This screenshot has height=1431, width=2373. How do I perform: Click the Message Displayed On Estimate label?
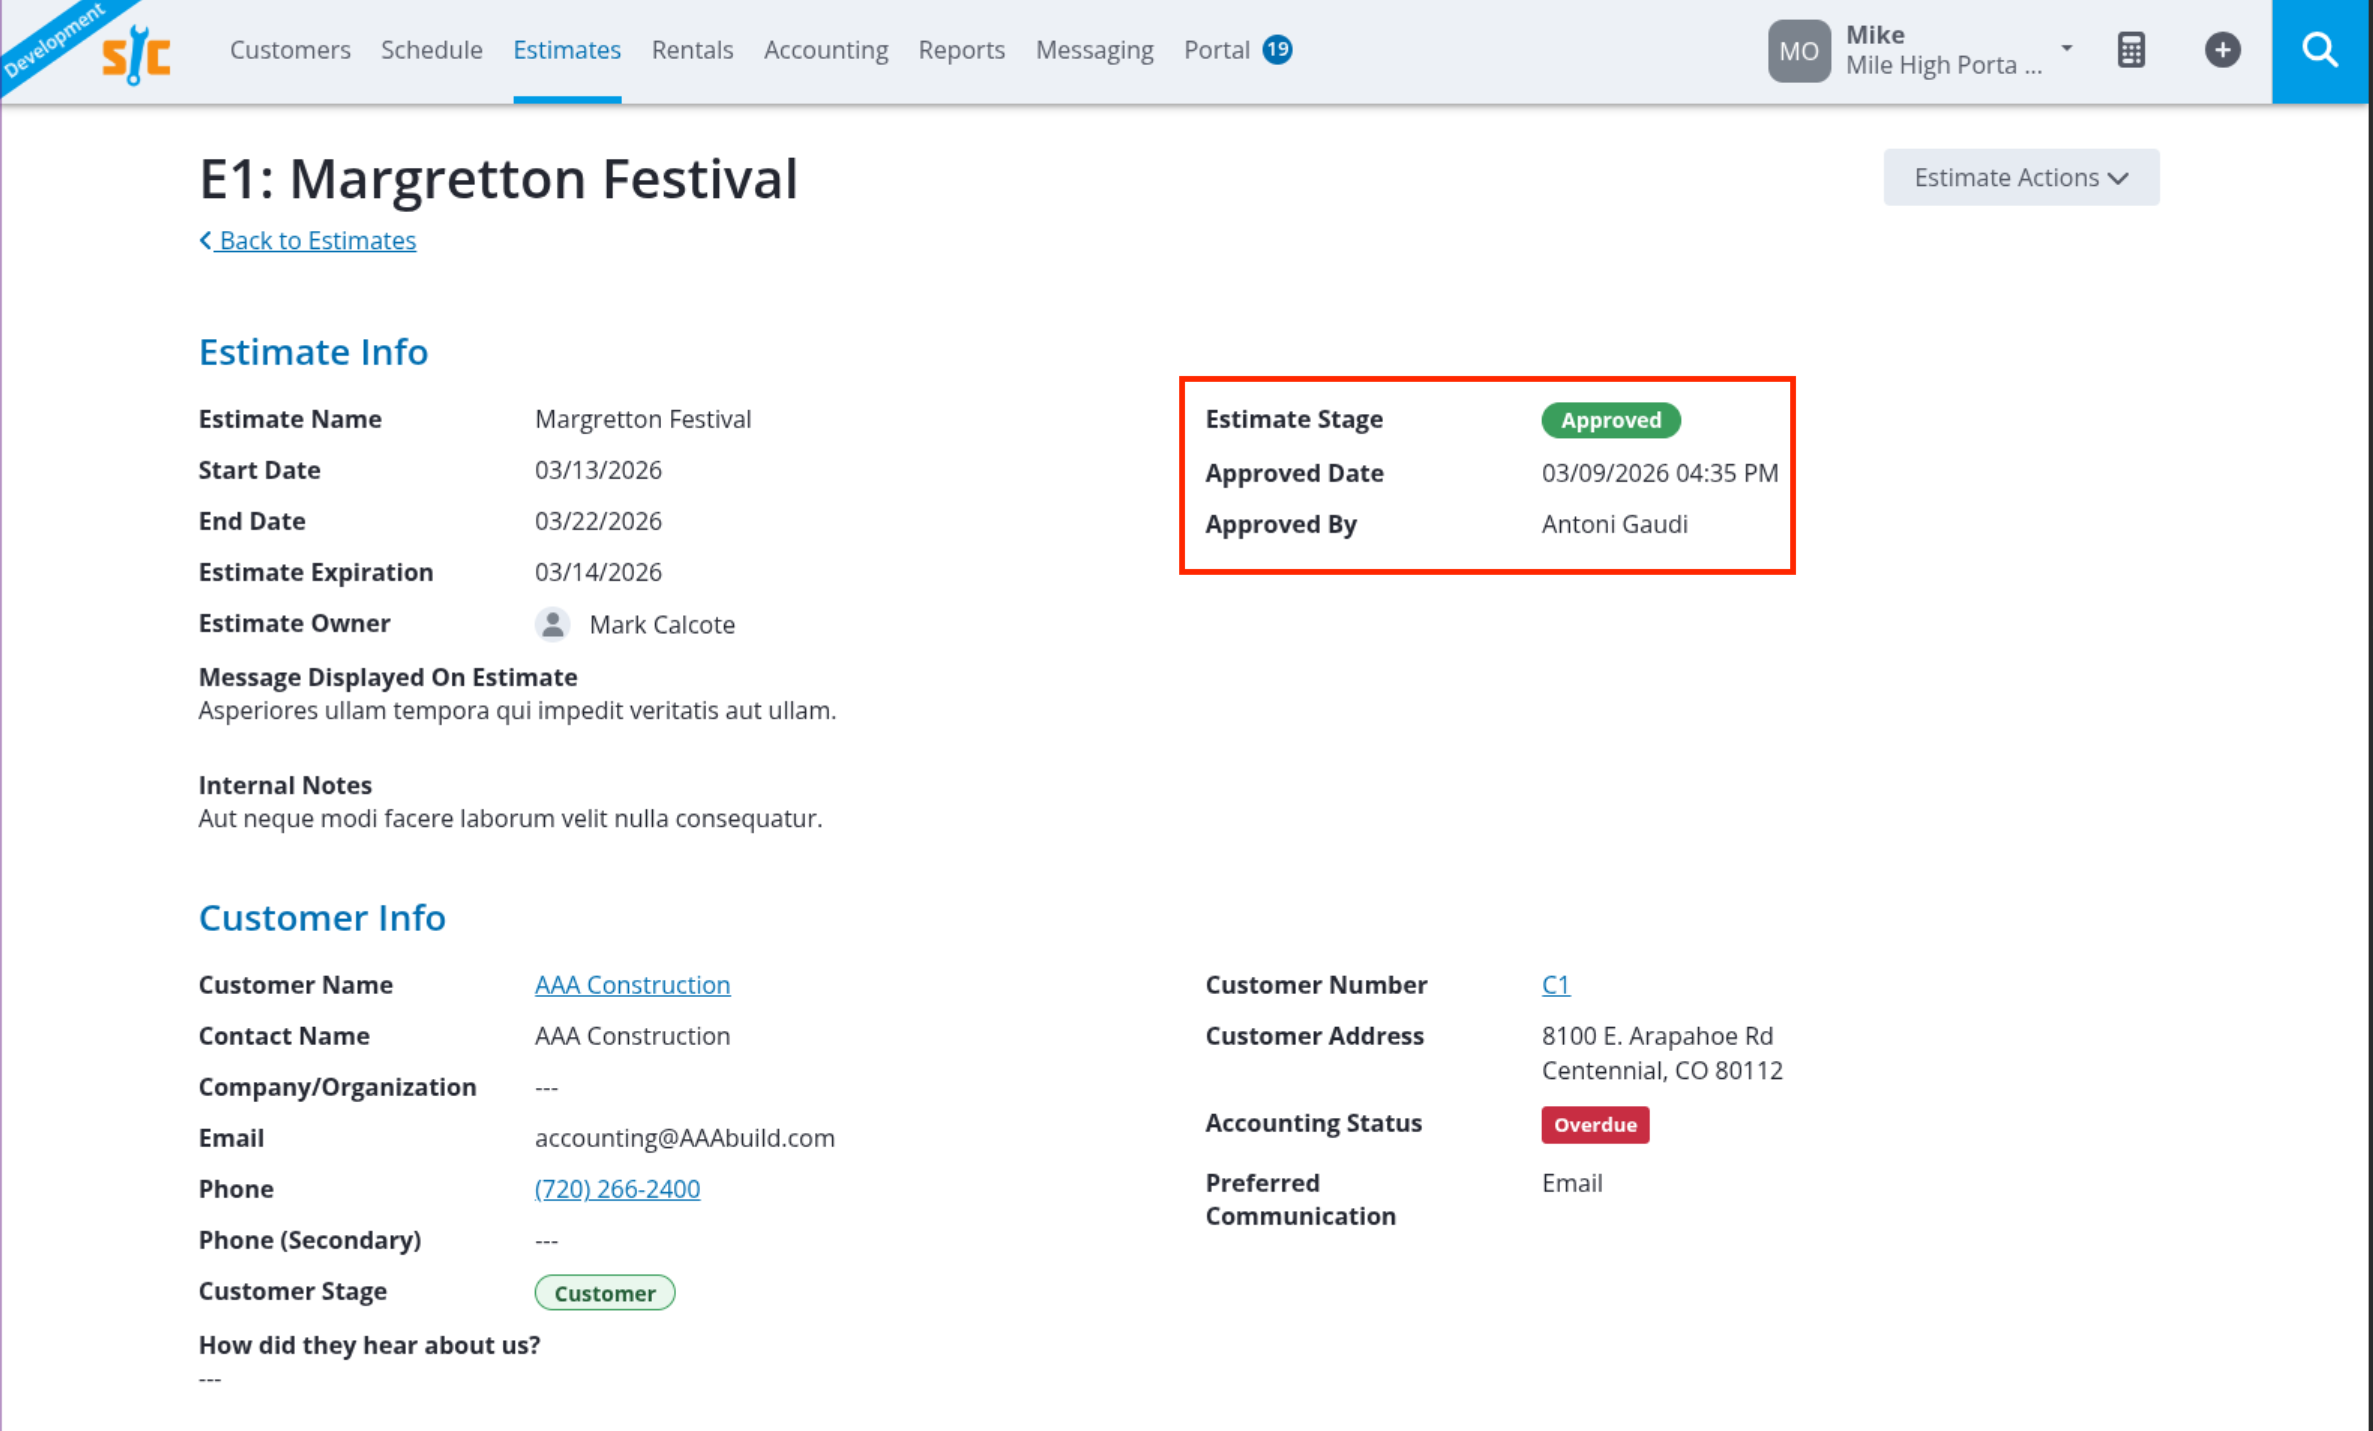tap(388, 676)
